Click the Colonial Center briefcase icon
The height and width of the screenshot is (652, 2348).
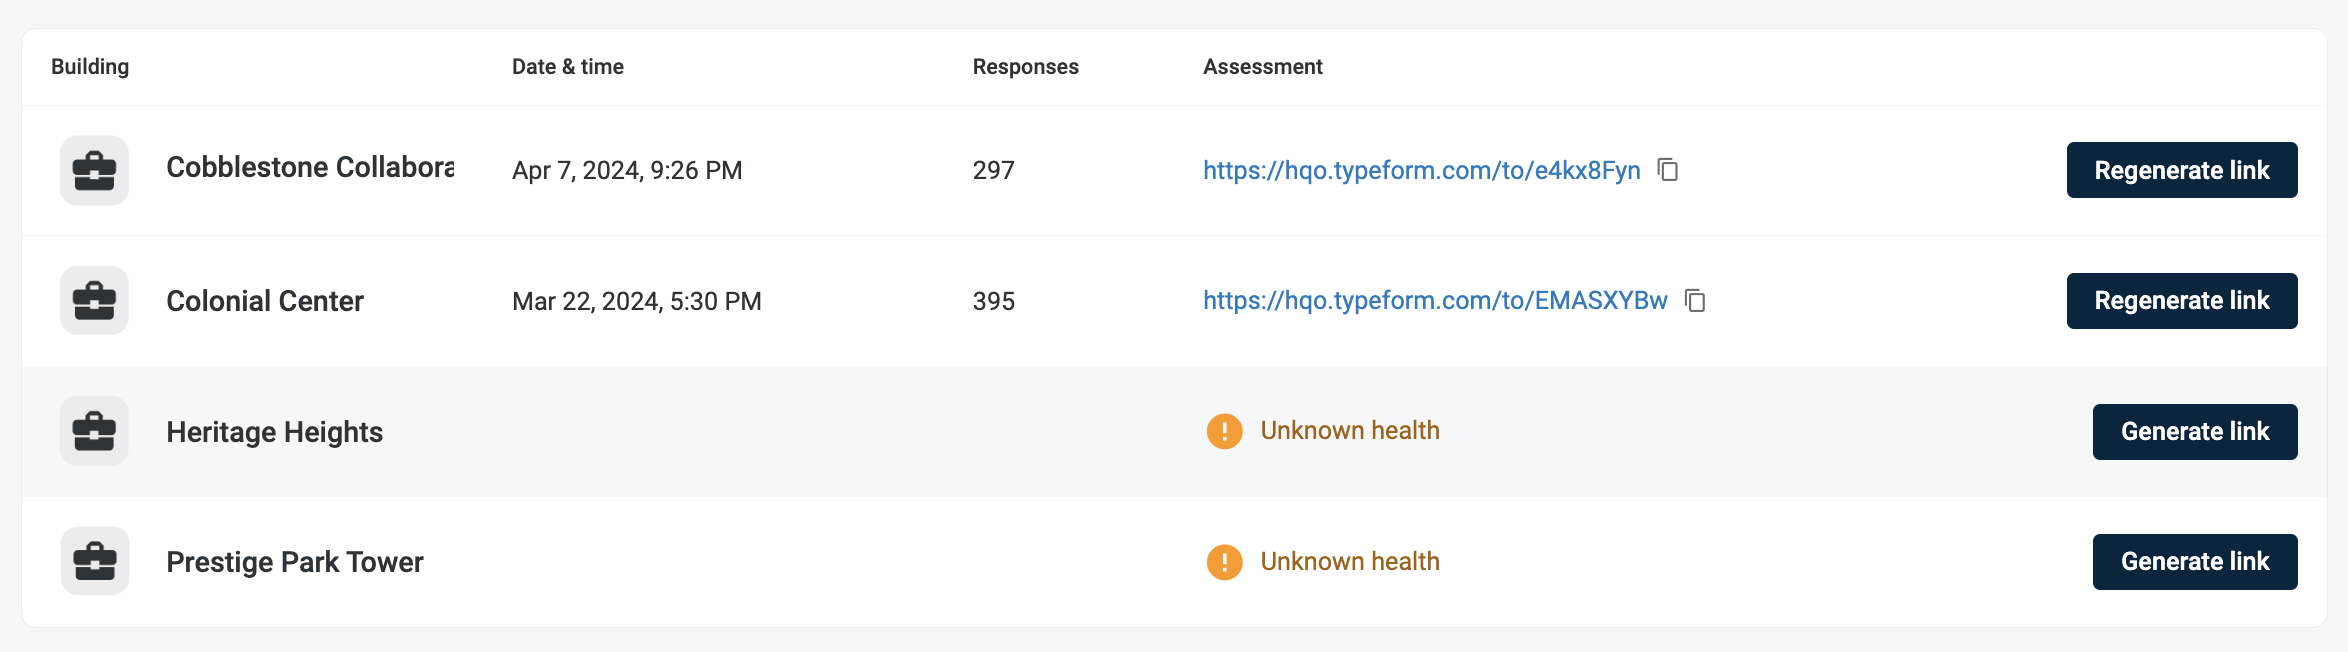tap(94, 300)
